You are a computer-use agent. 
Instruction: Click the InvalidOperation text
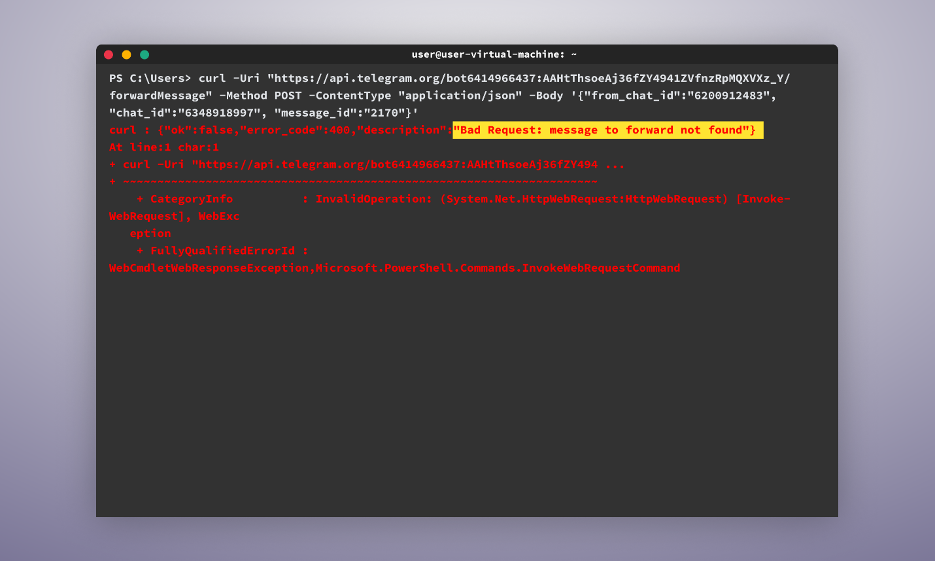[370, 199]
